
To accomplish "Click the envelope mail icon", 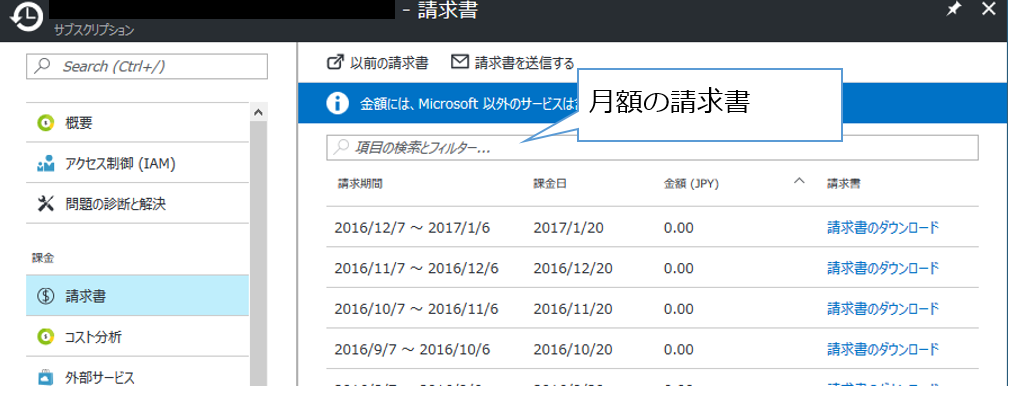I will [459, 62].
